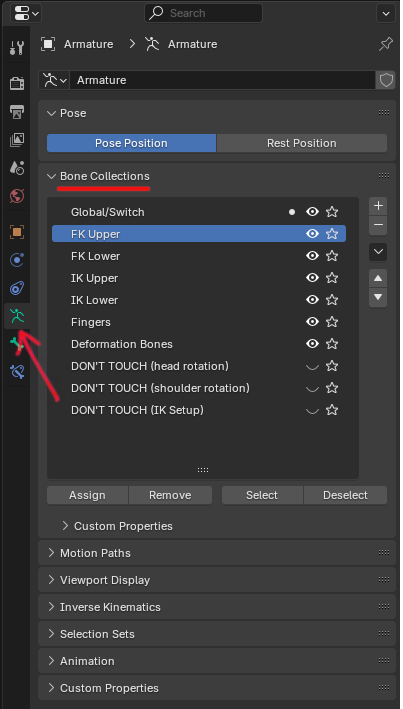The width and height of the screenshot is (403, 709).
Task: Open the Render properties tab
Action: coord(17,83)
